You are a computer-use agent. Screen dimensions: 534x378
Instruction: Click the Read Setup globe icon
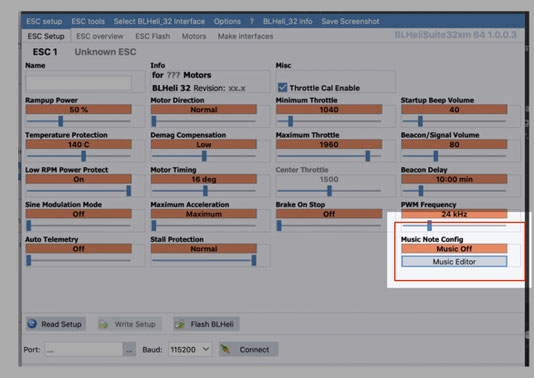(32, 324)
